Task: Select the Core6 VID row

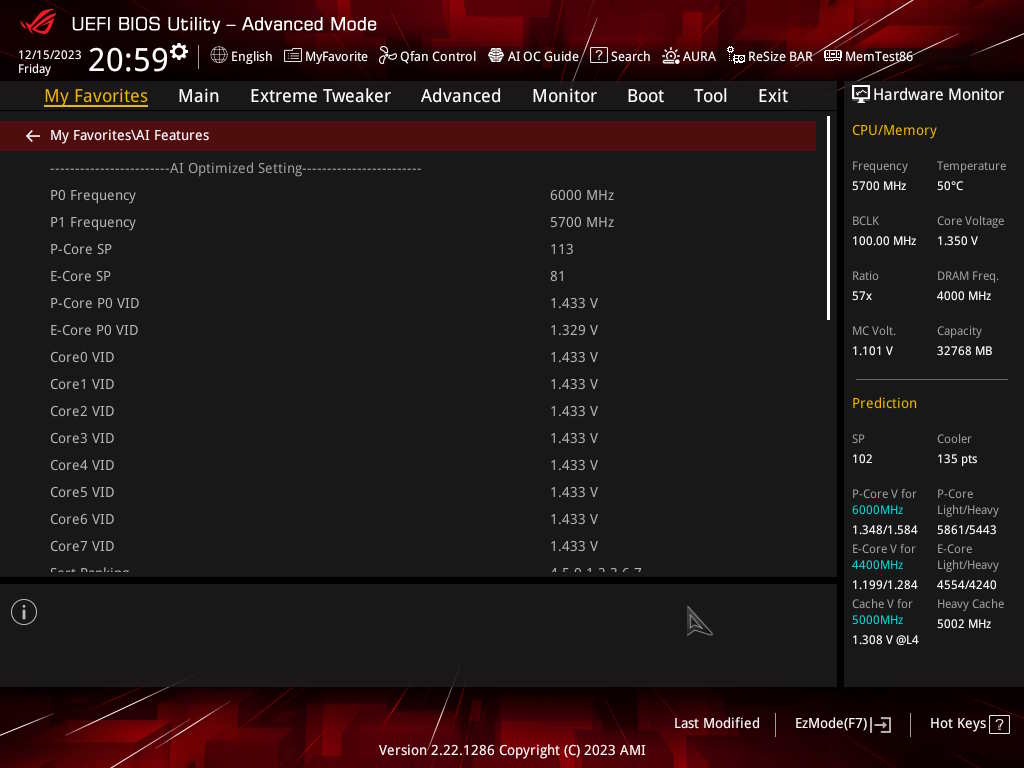Action: (408, 519)
